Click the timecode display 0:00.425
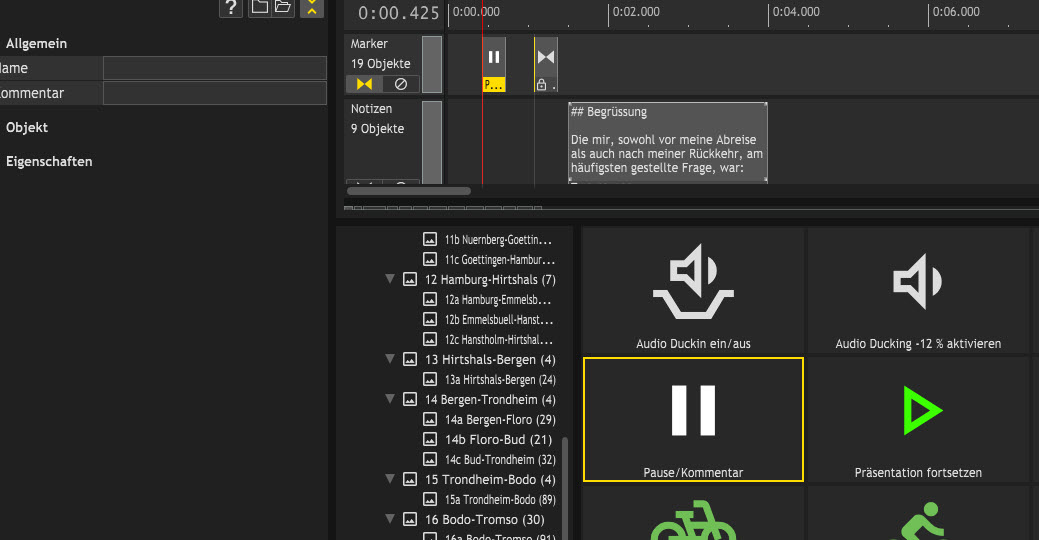This screenshot has width=1039, height=540. (398, 13)
